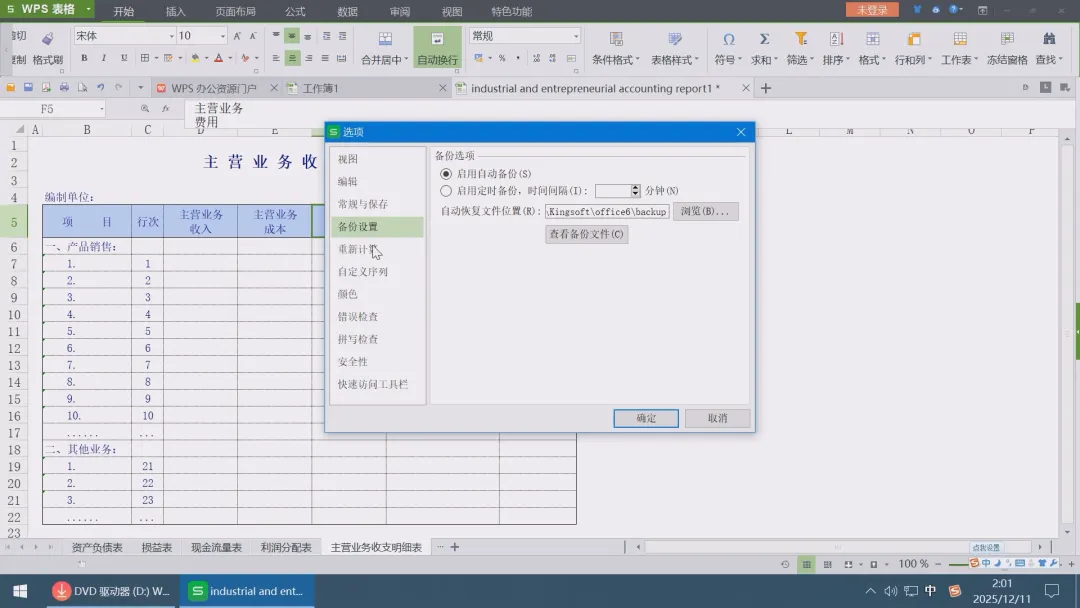Switch to the 资产负债表 sheet tab
The width and height of the screenshot is (1080, 608).
point(96,547)
